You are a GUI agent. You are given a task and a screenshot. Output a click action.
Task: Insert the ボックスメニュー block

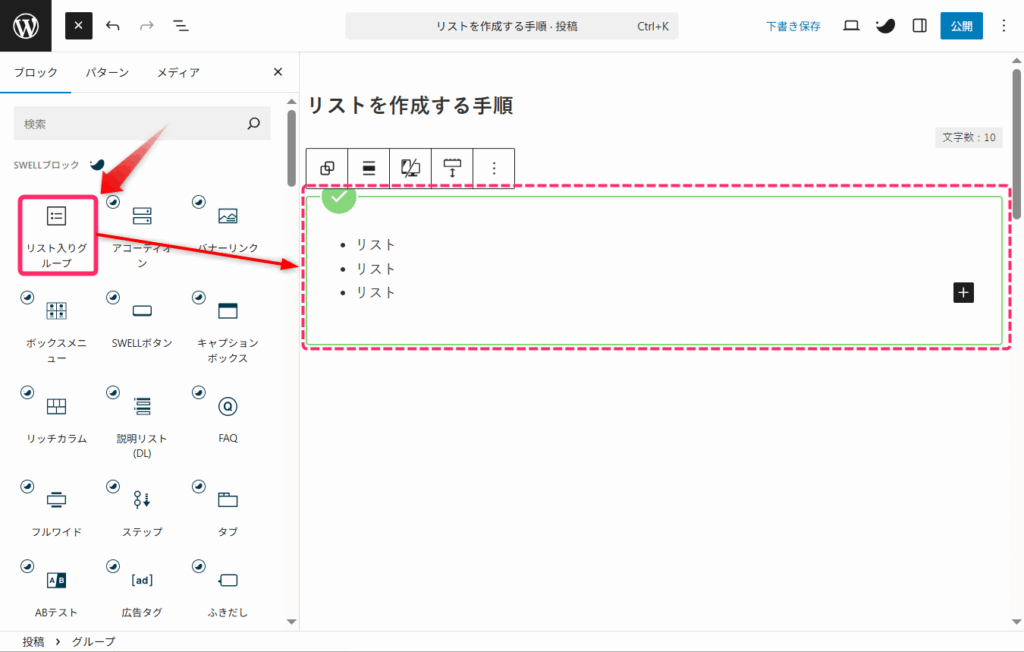click(56, 328)
